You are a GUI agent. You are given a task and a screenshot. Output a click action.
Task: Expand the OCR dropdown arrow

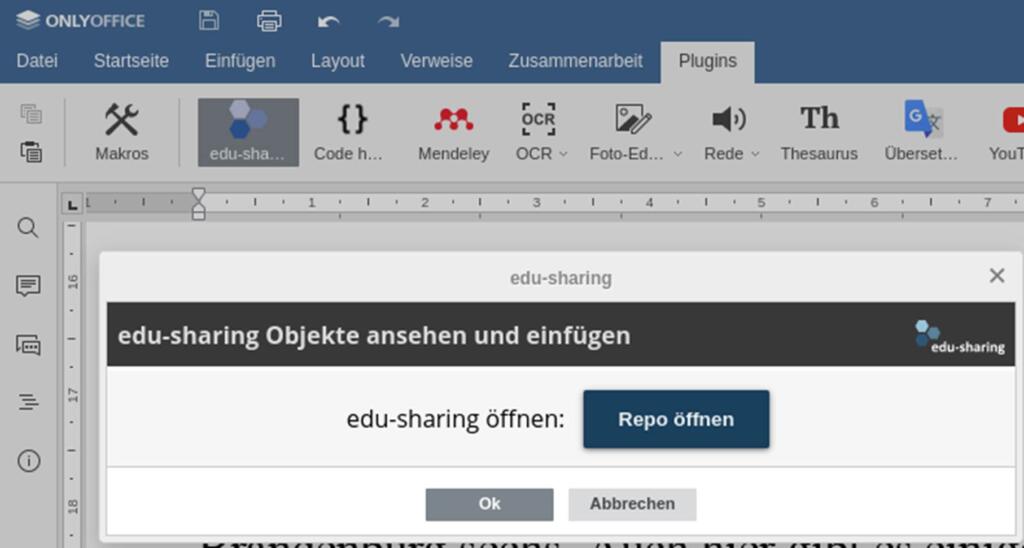563,154
